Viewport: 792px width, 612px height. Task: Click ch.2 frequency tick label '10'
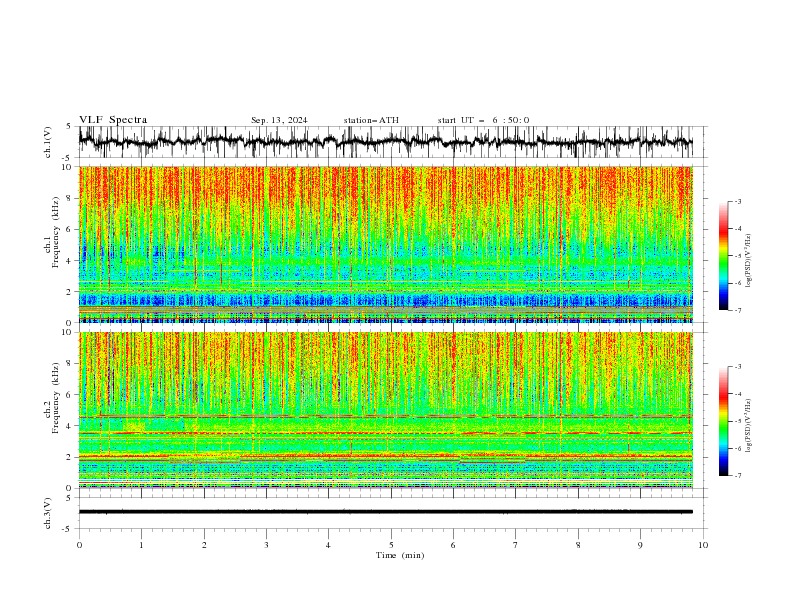pos(67,332)
